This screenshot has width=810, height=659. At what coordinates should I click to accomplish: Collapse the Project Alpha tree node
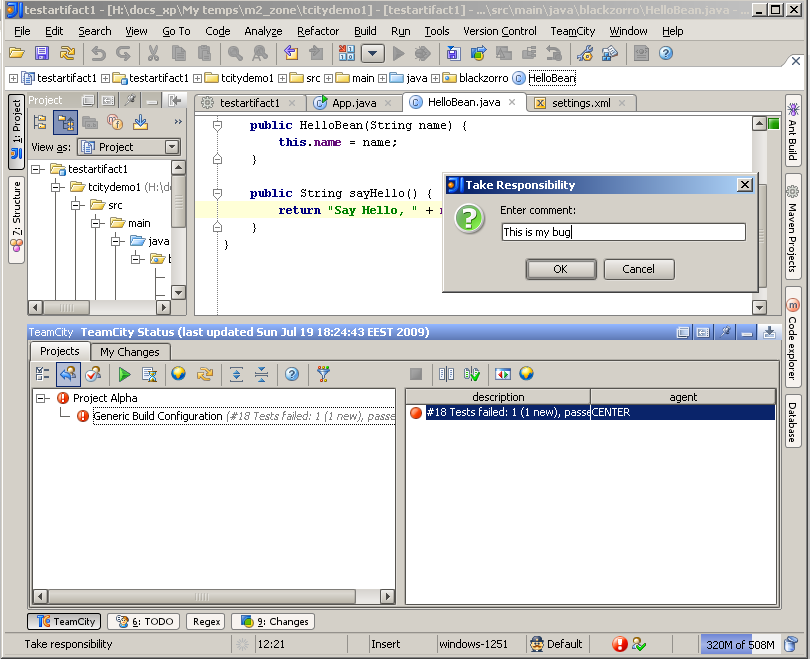tap(42, 398)
